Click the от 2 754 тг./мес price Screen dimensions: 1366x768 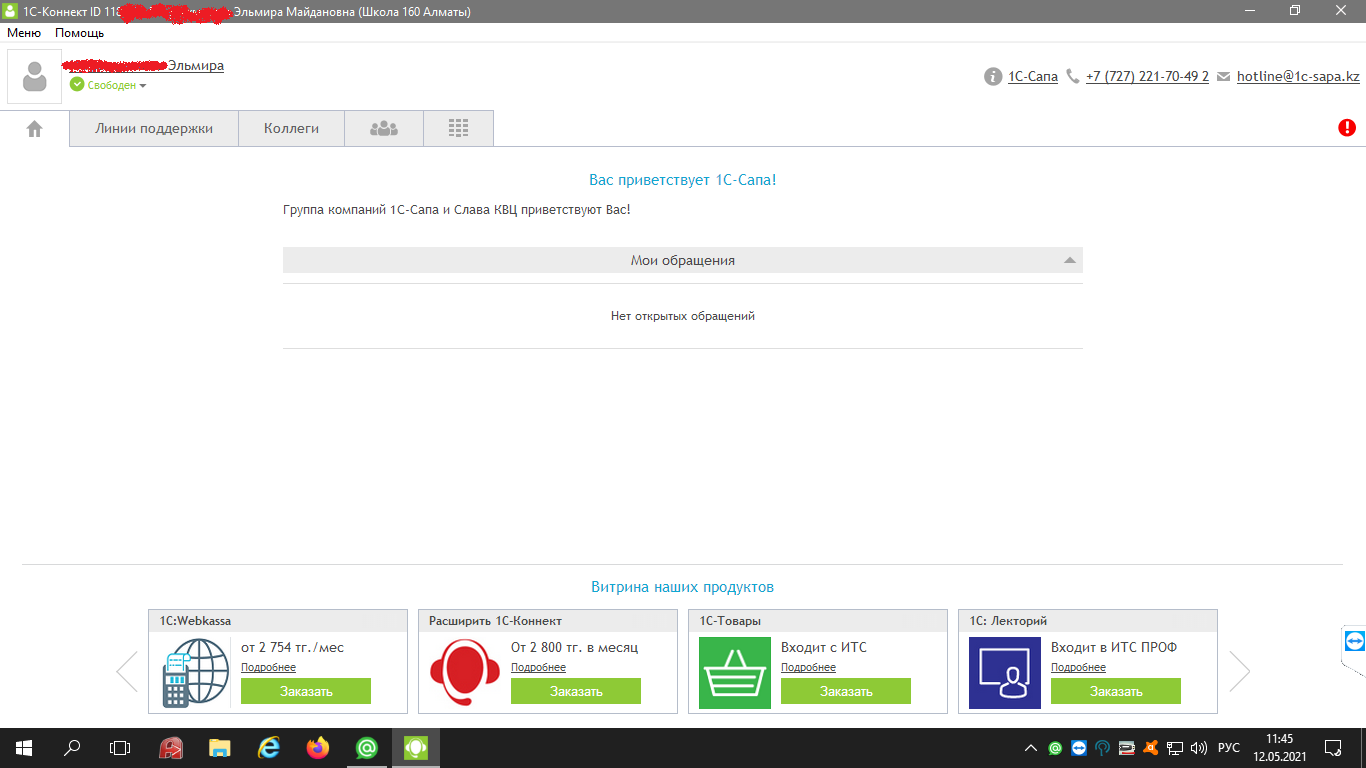pos(292,647)
